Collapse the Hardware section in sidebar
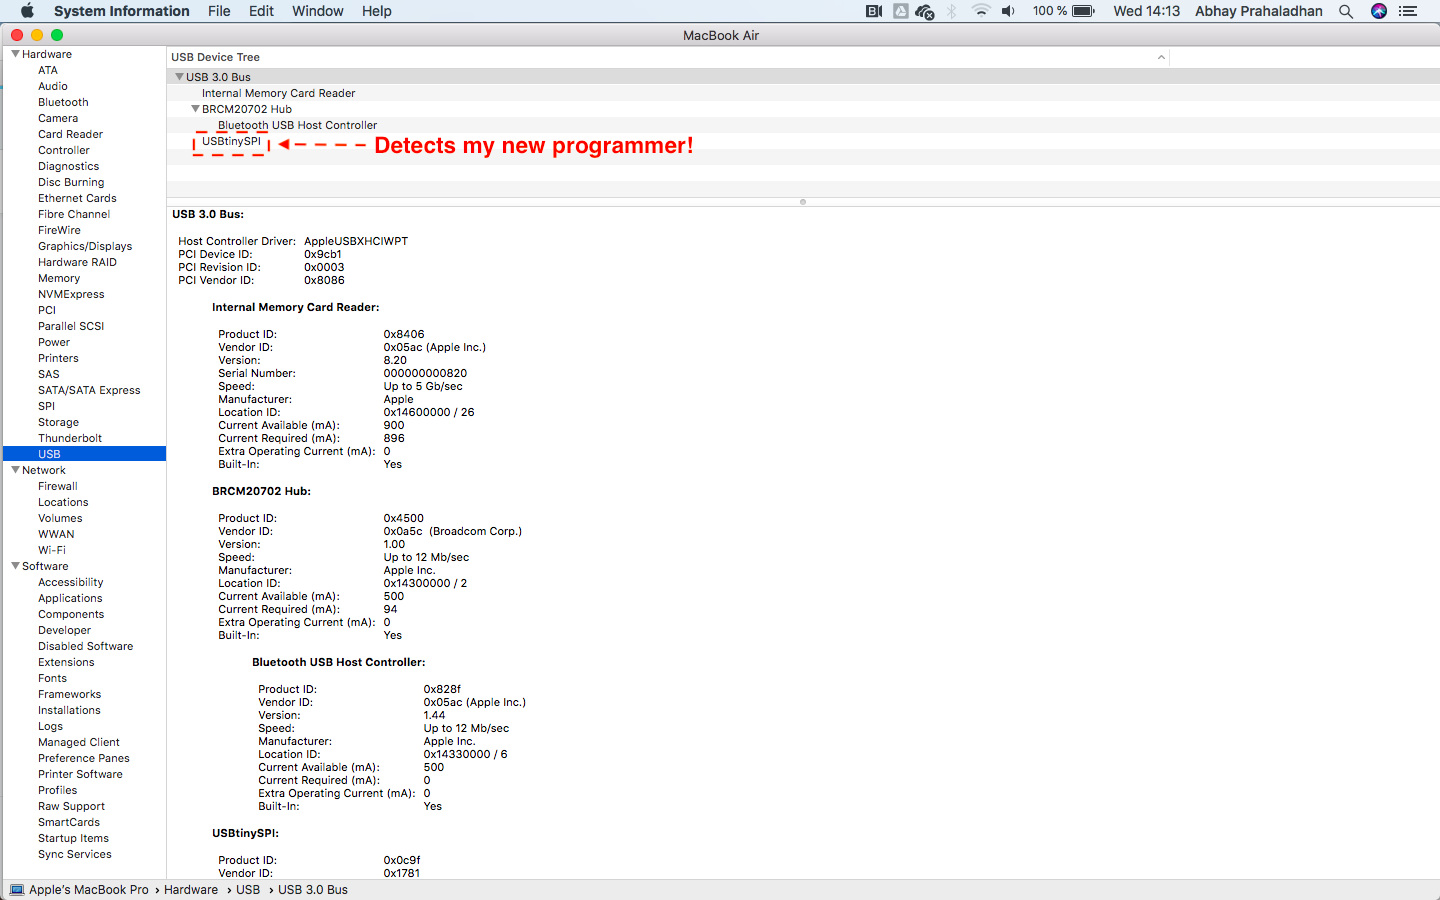Image resolution: width=1440 pixels, height=900 pixels. (x=15, y=54)
